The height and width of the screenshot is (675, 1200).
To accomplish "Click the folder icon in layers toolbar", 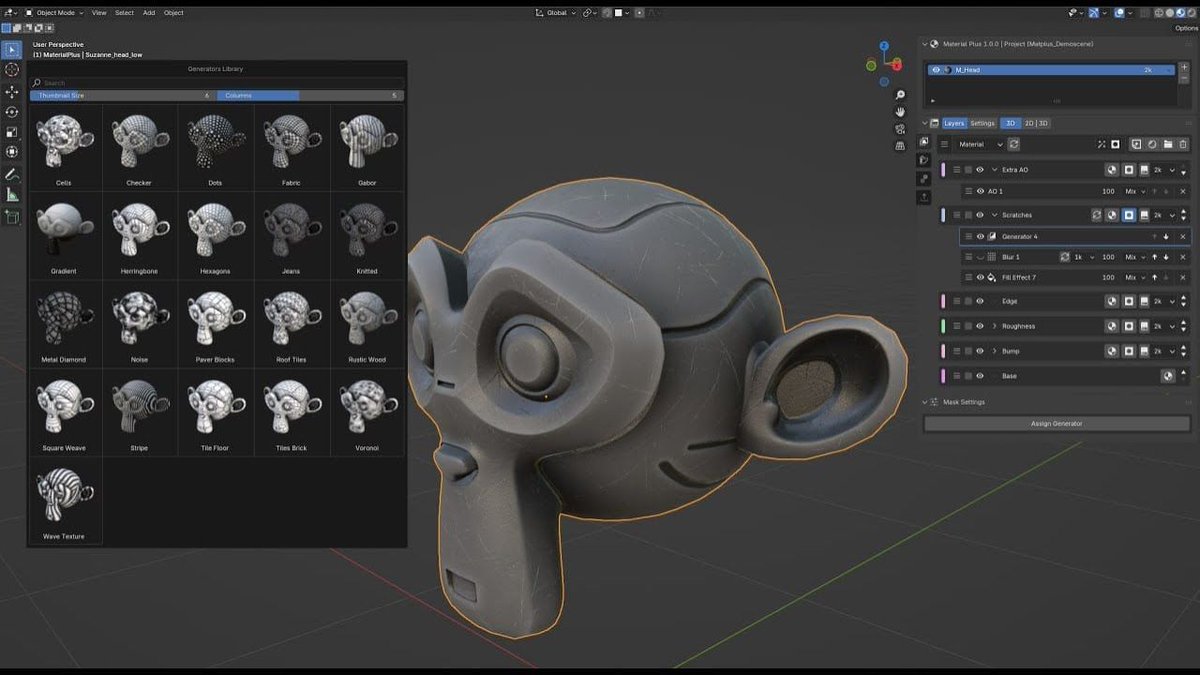I will point(1168,144).
